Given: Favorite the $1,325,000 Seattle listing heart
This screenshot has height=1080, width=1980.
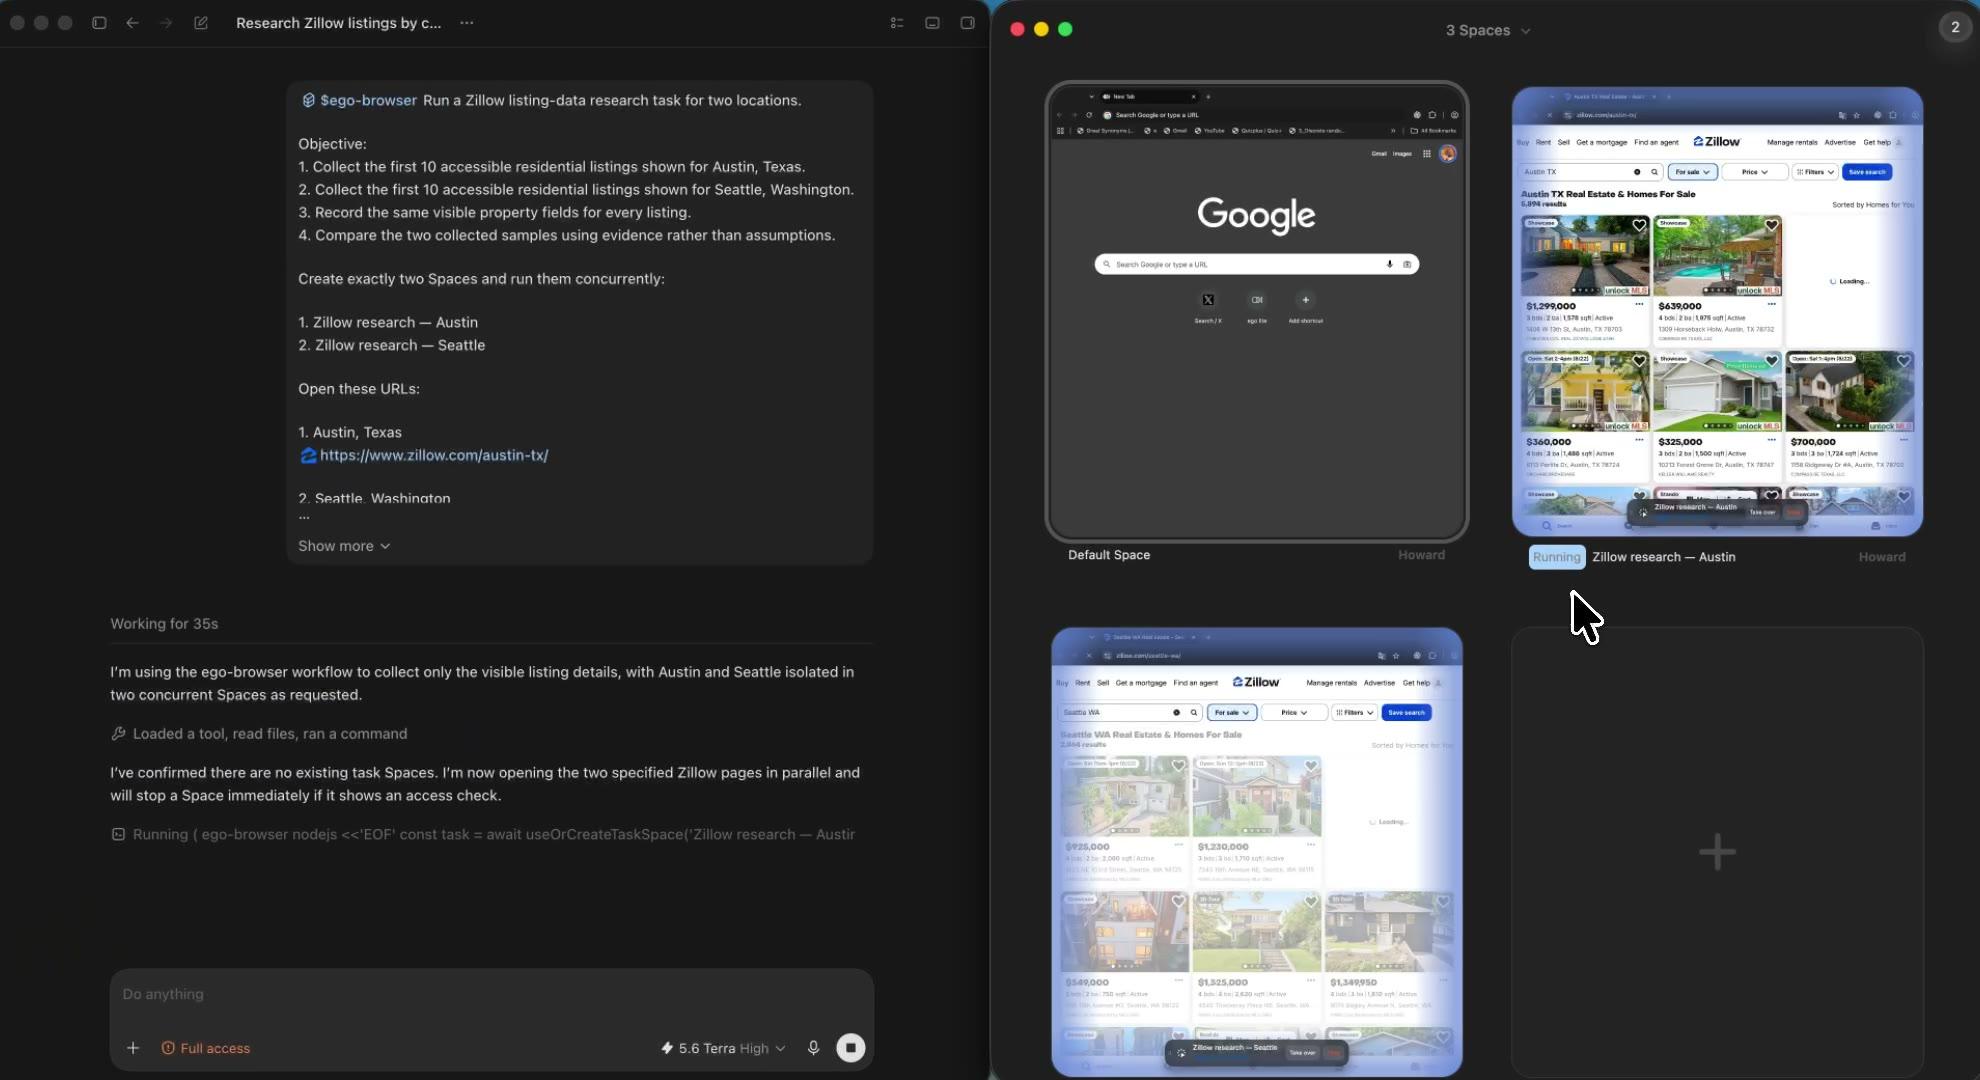Looking at the screenshot, I should click(x=1310, y=902).
